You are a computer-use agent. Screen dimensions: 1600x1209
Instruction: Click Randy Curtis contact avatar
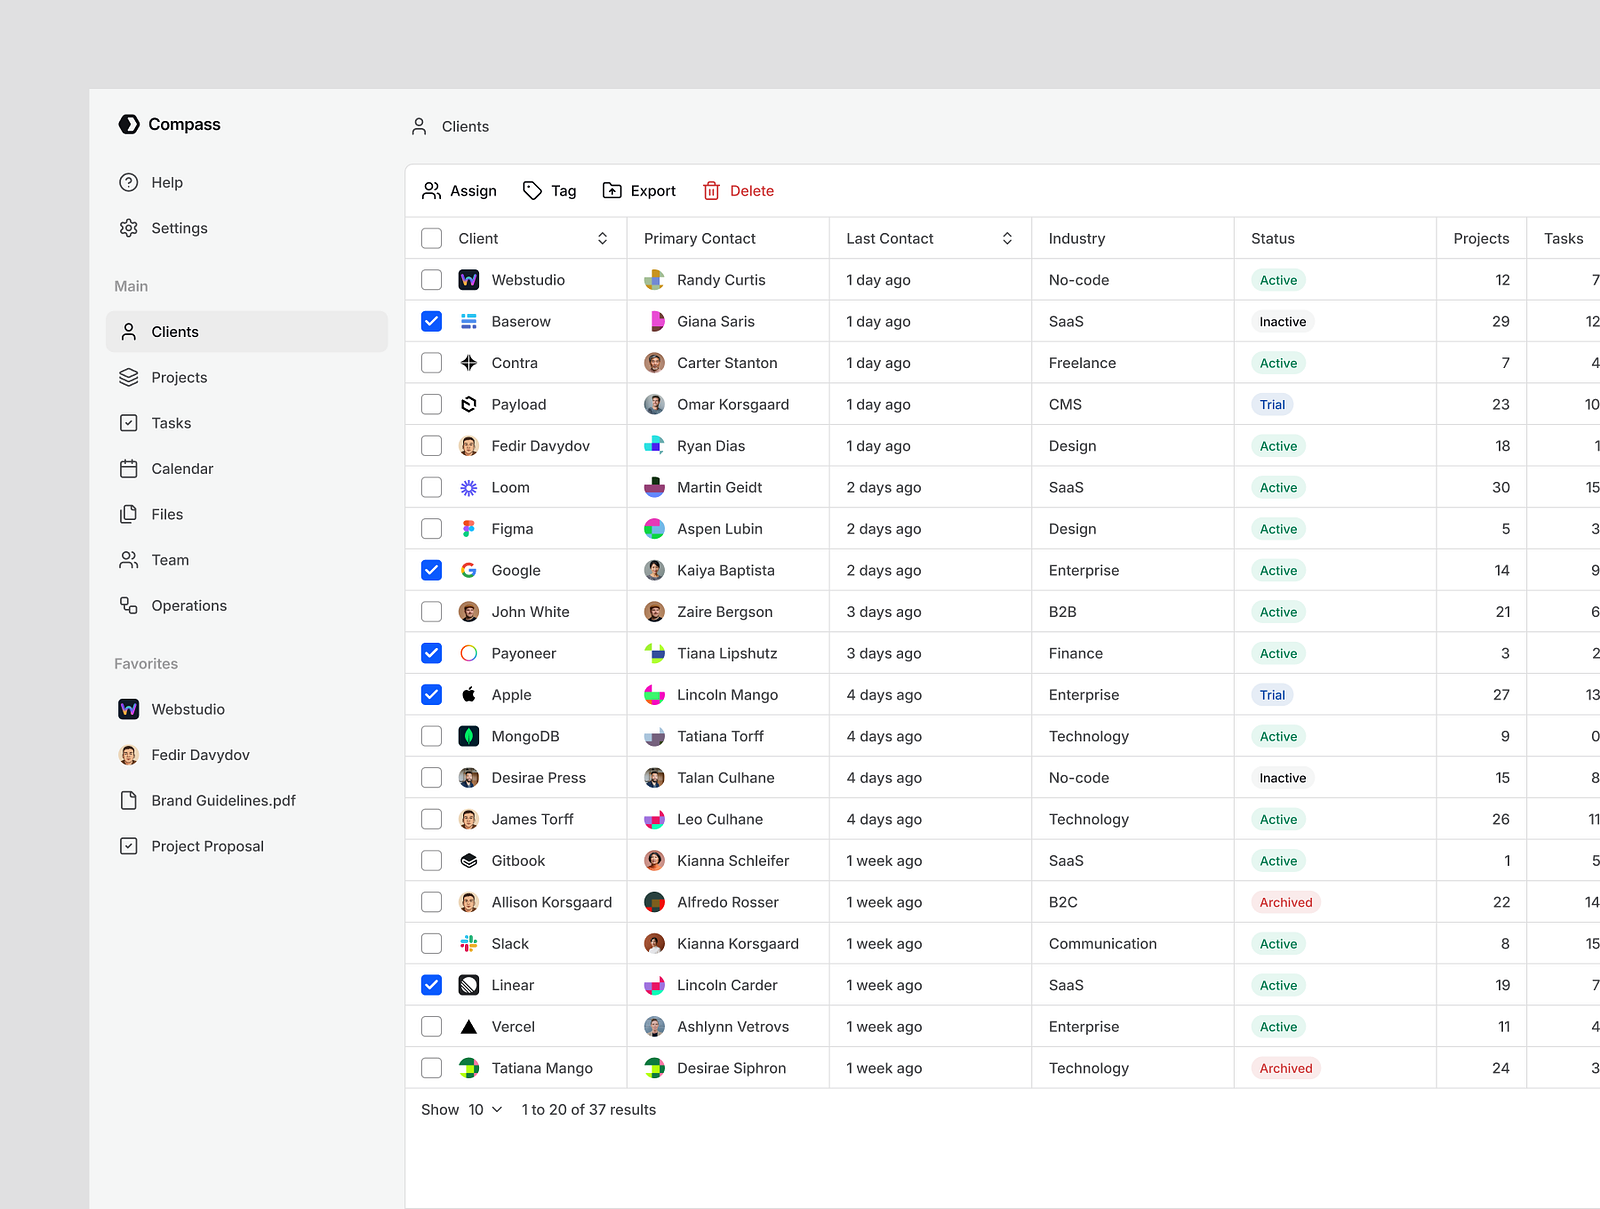[x=655, y=280]
